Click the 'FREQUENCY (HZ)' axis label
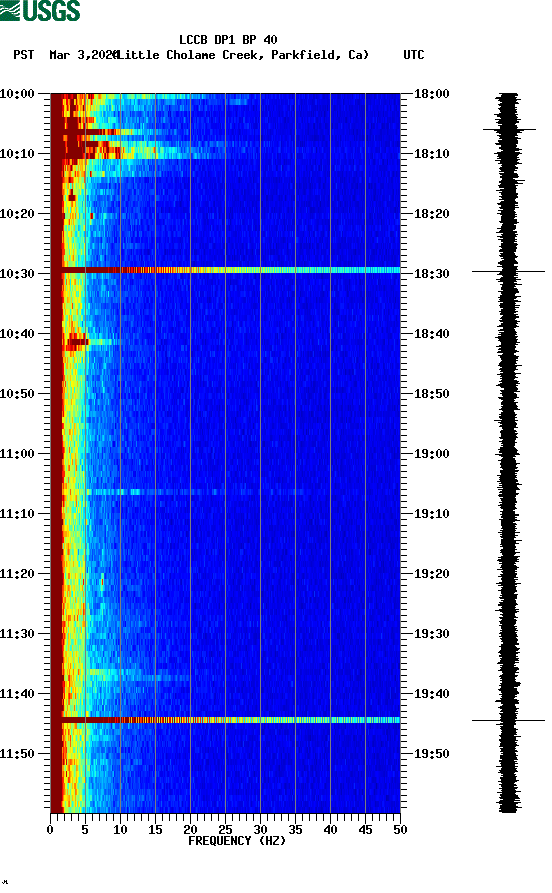 point(236,841)
